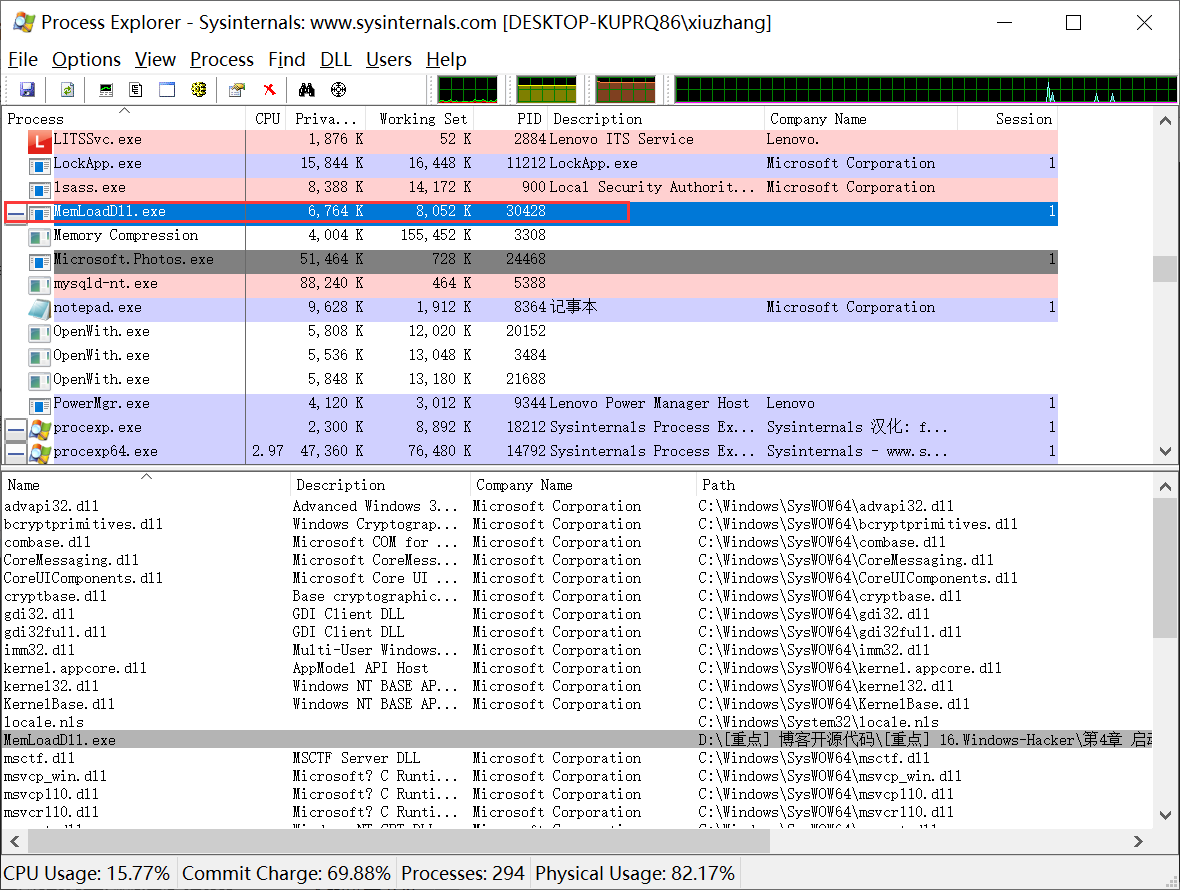Sort lower pane by Path column header
This screenshot has height=890, width=1180.
pos(923,485)
